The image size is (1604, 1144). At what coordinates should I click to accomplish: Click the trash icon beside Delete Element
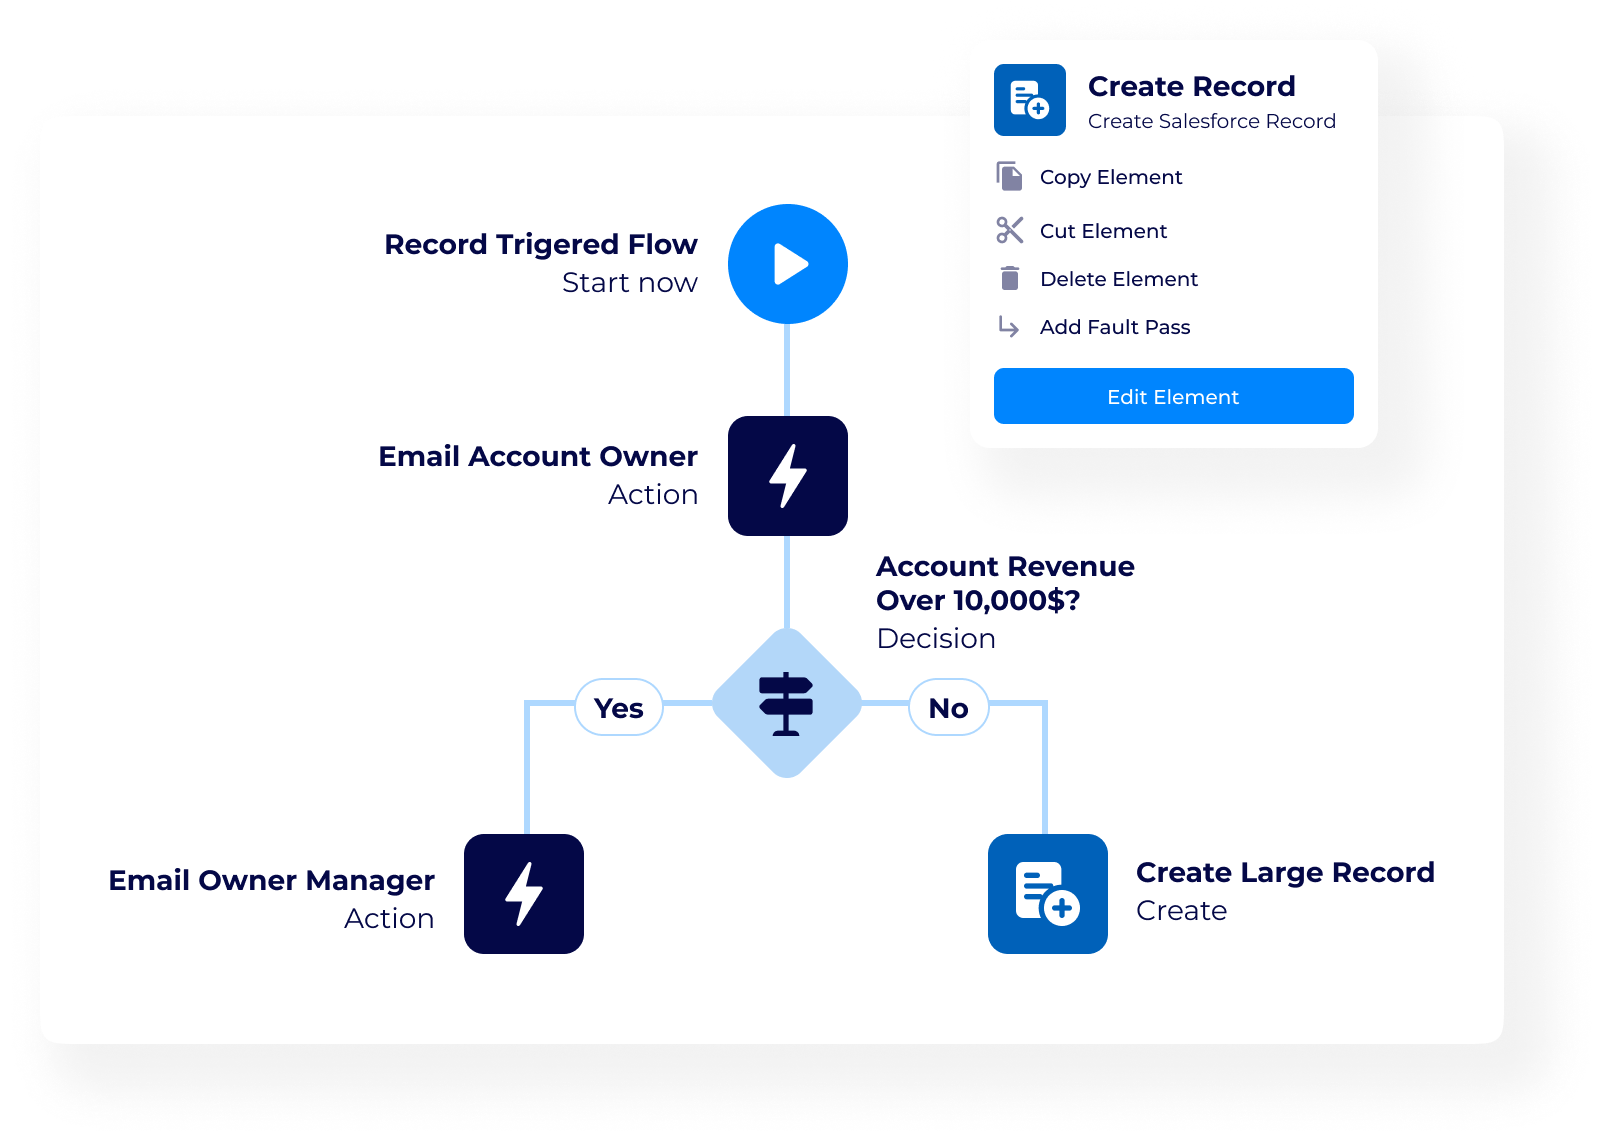(x=1010, y=278)
